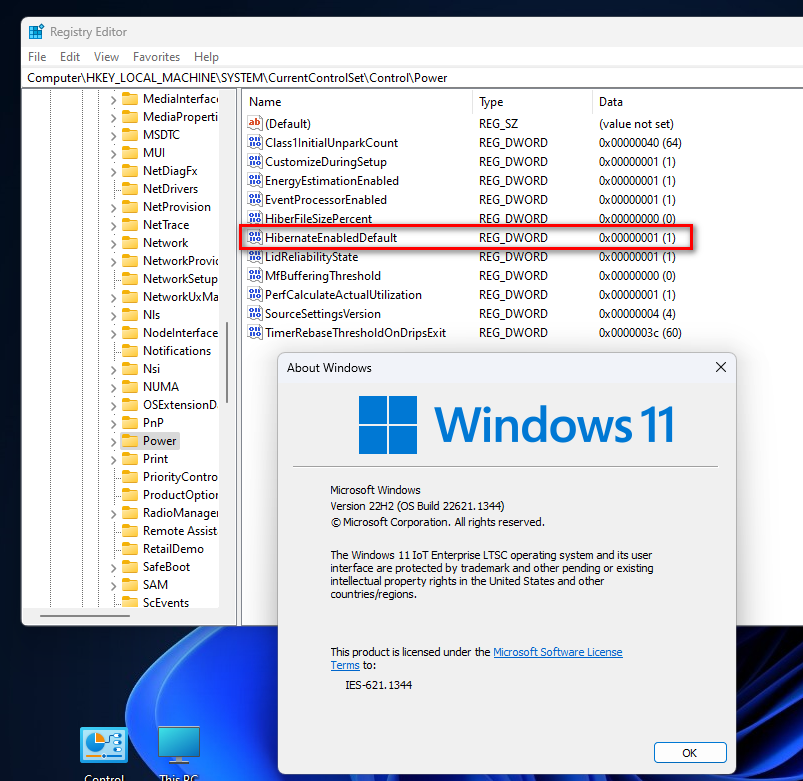Click the This PC desktop icon
This screenshot has width=803, height=781.
click(178, 745)
